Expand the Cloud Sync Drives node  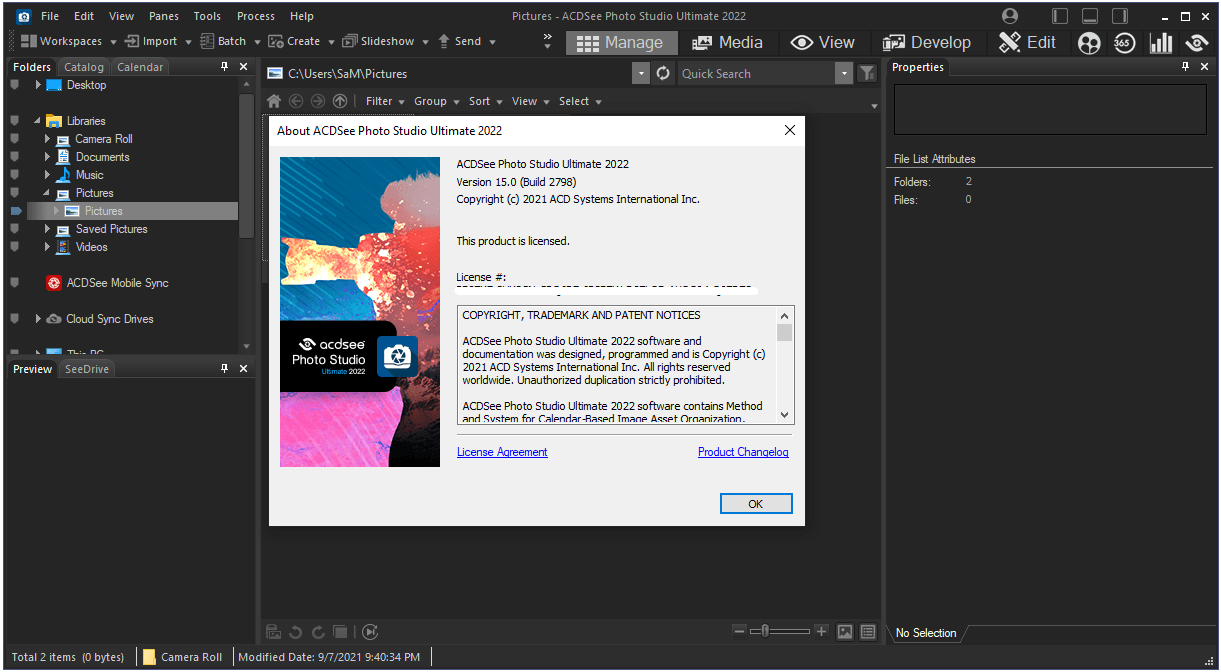[x=38, y=319]
